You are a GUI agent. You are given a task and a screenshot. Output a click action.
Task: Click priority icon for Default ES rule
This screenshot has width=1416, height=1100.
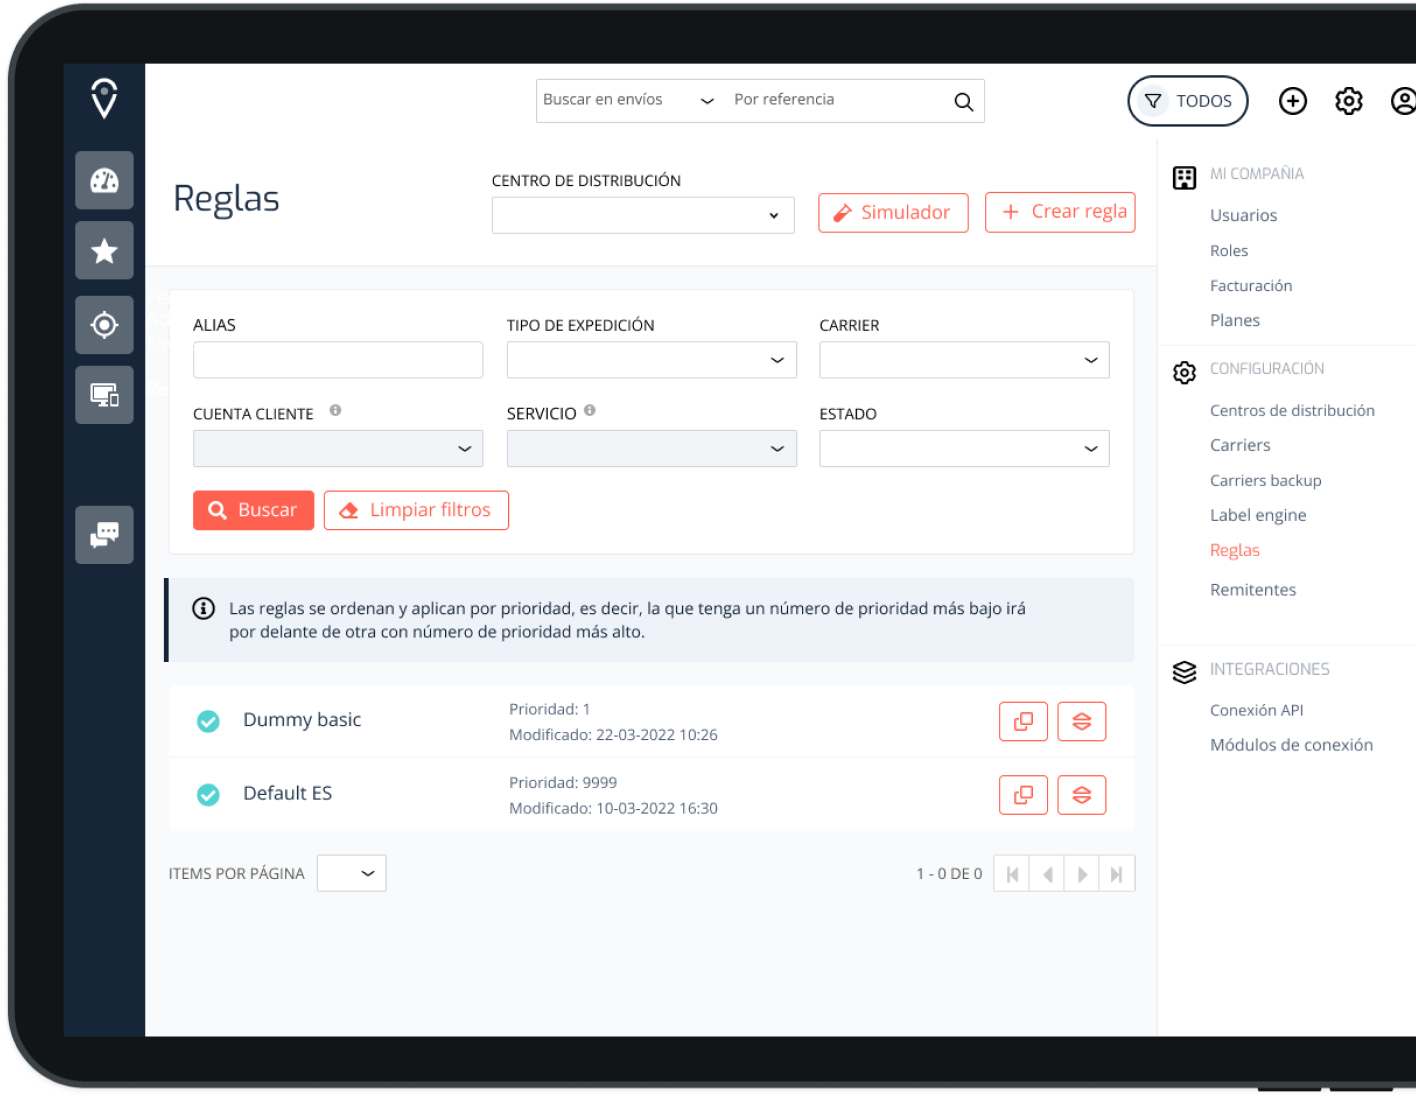(x=1082, y=795)
